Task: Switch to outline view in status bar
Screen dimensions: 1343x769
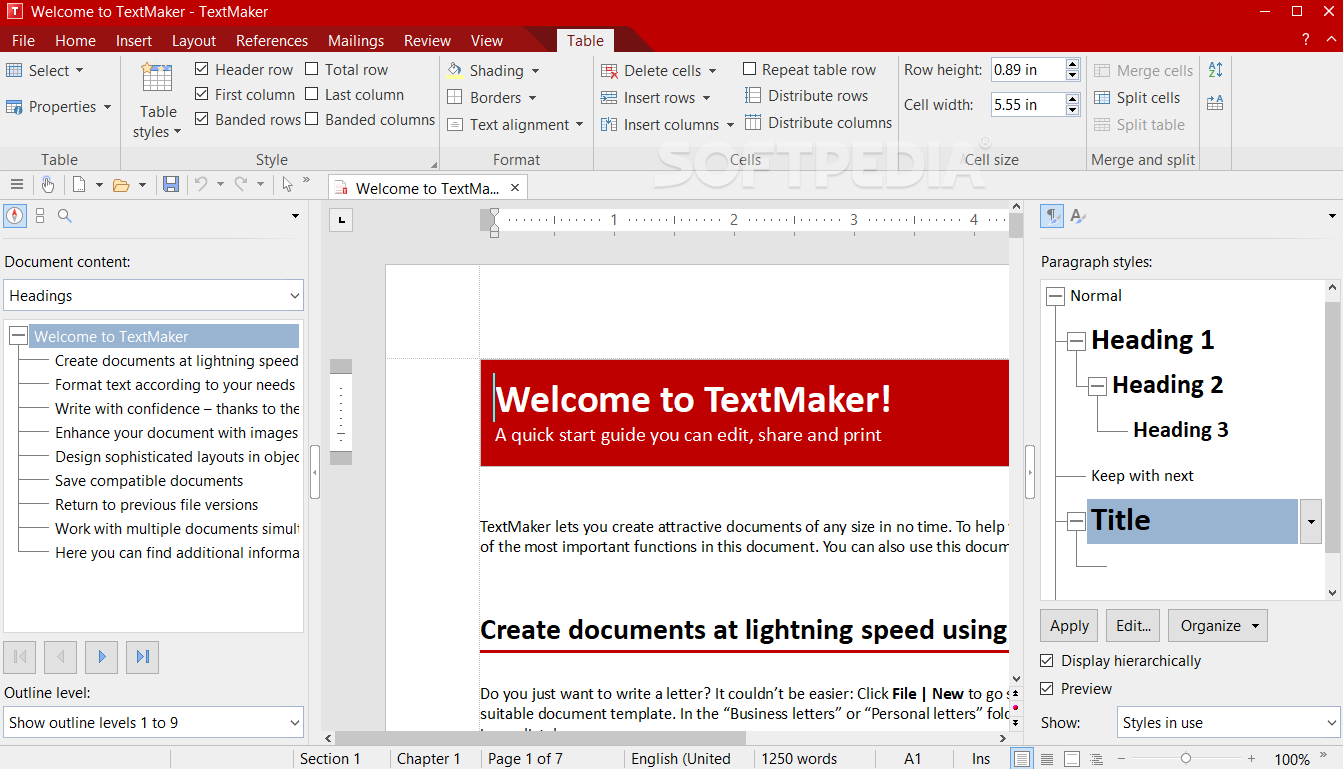Action: pos(1097,759)
